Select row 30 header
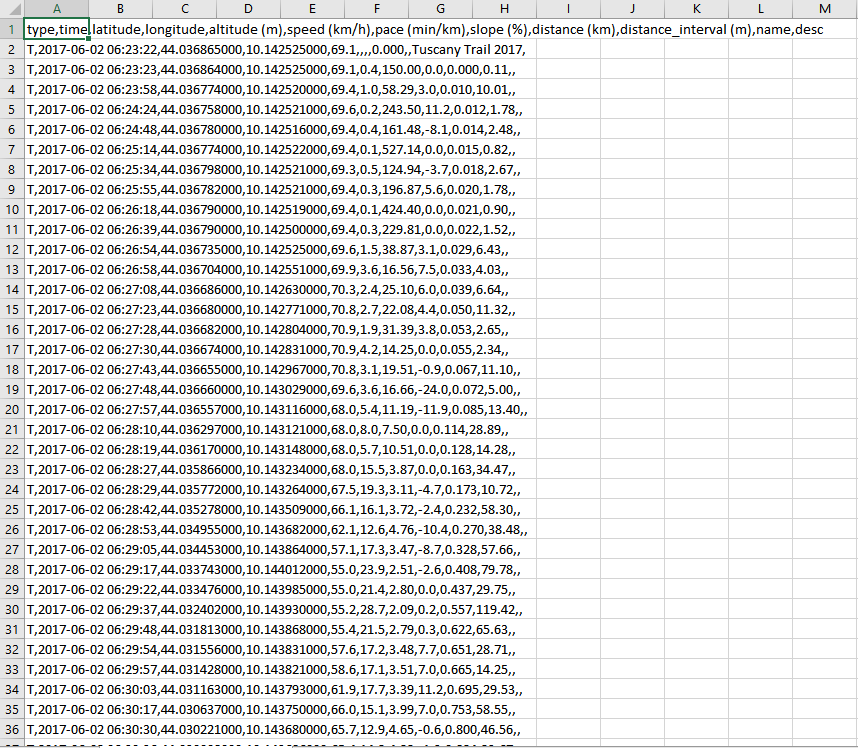 [x=11, y=610]
